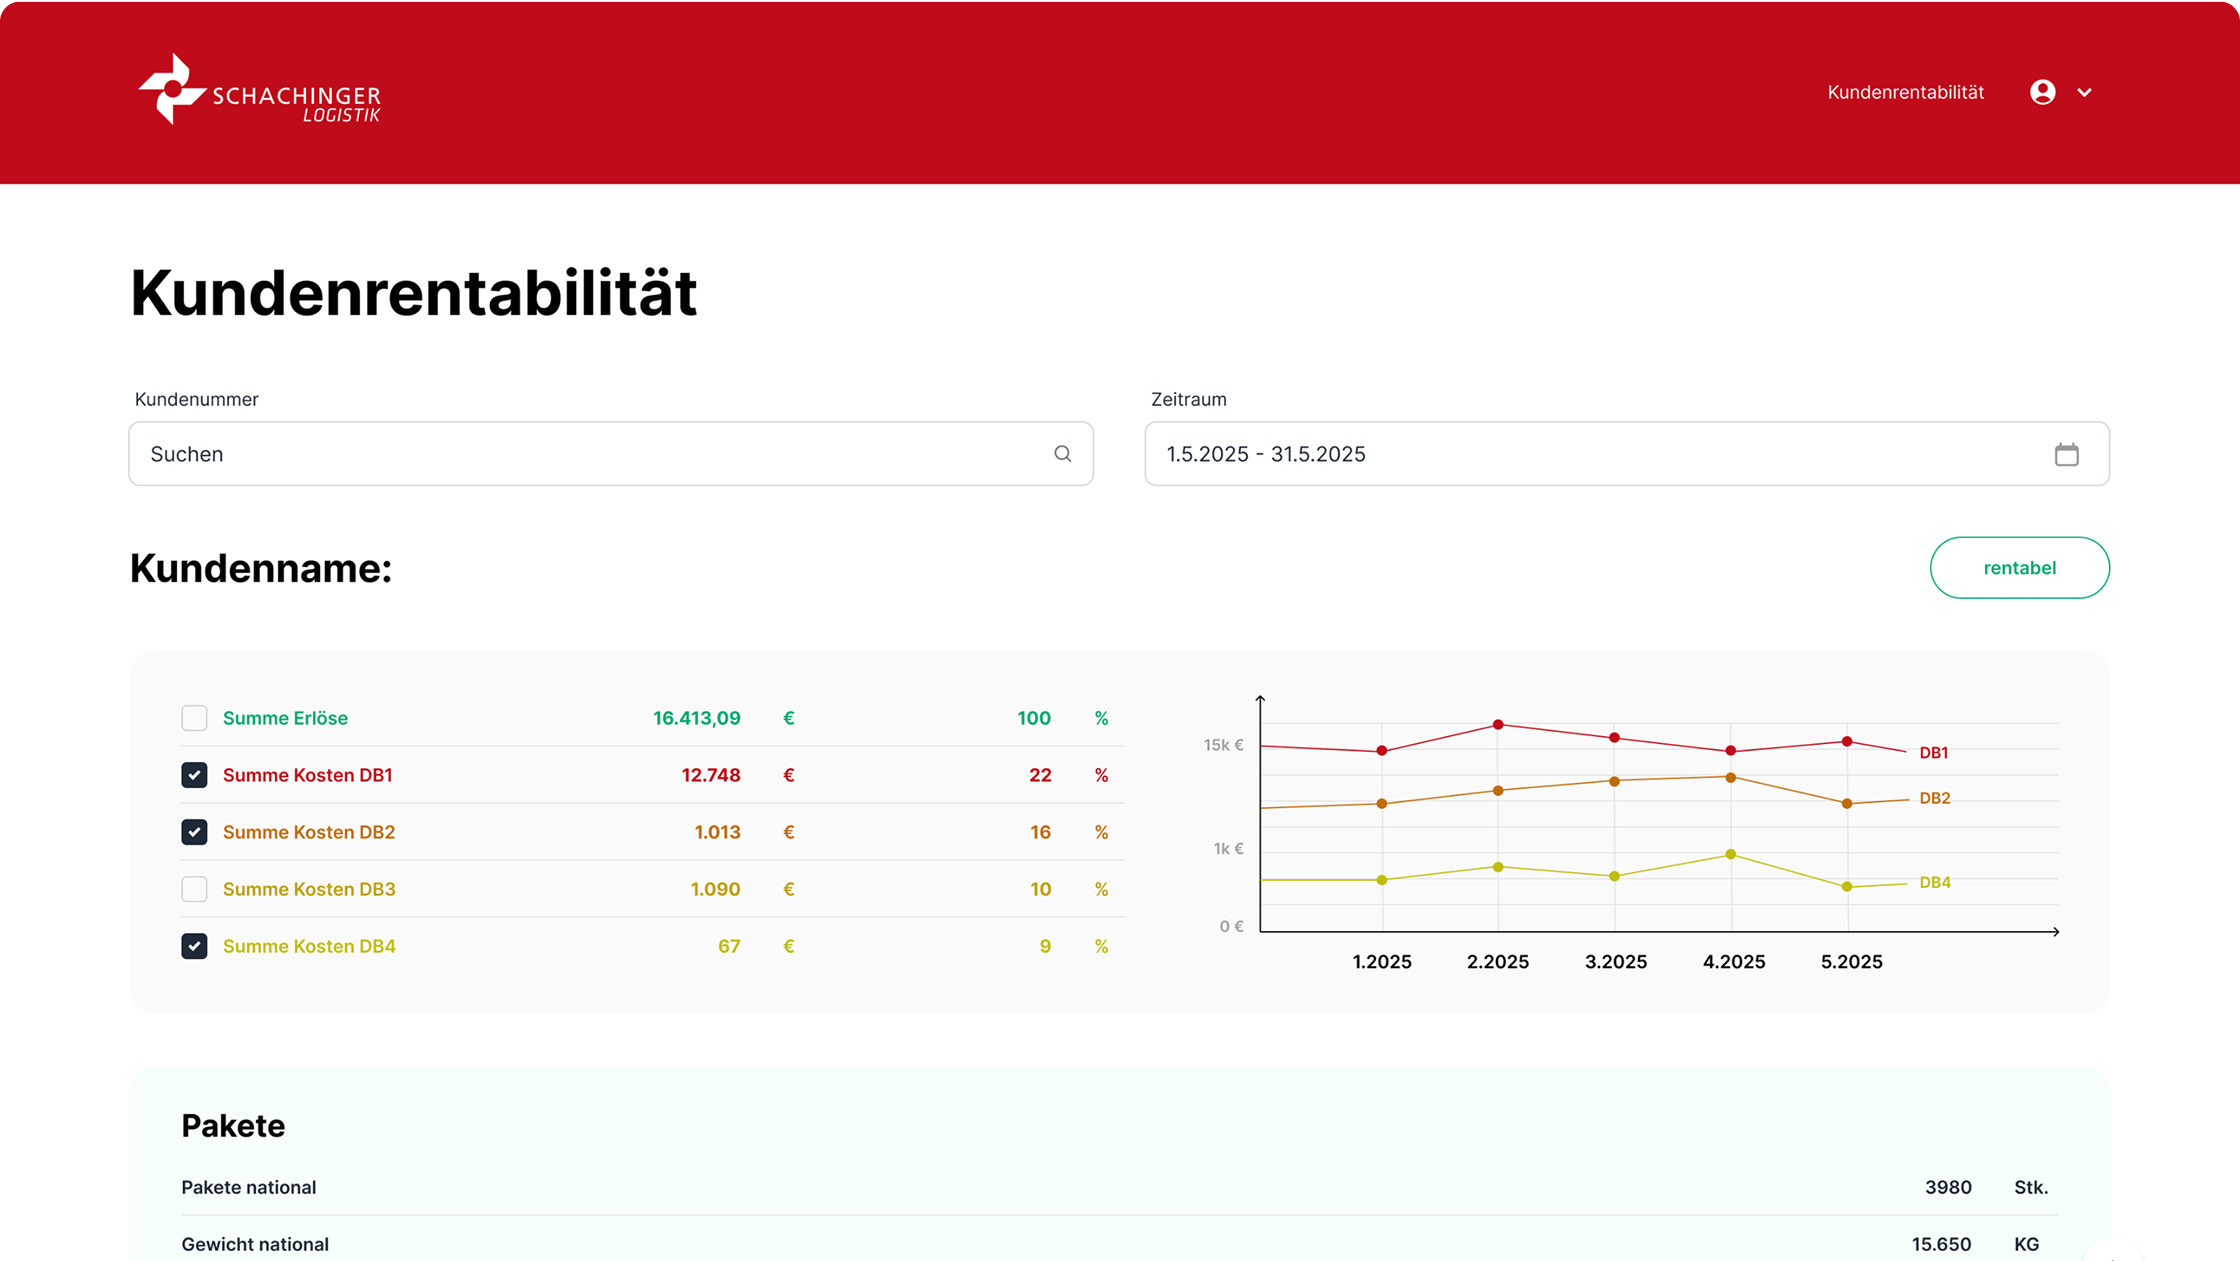Select the DB4 chart line label
Viewport: 2240px width, 1261px height.
coord(1934,882)
